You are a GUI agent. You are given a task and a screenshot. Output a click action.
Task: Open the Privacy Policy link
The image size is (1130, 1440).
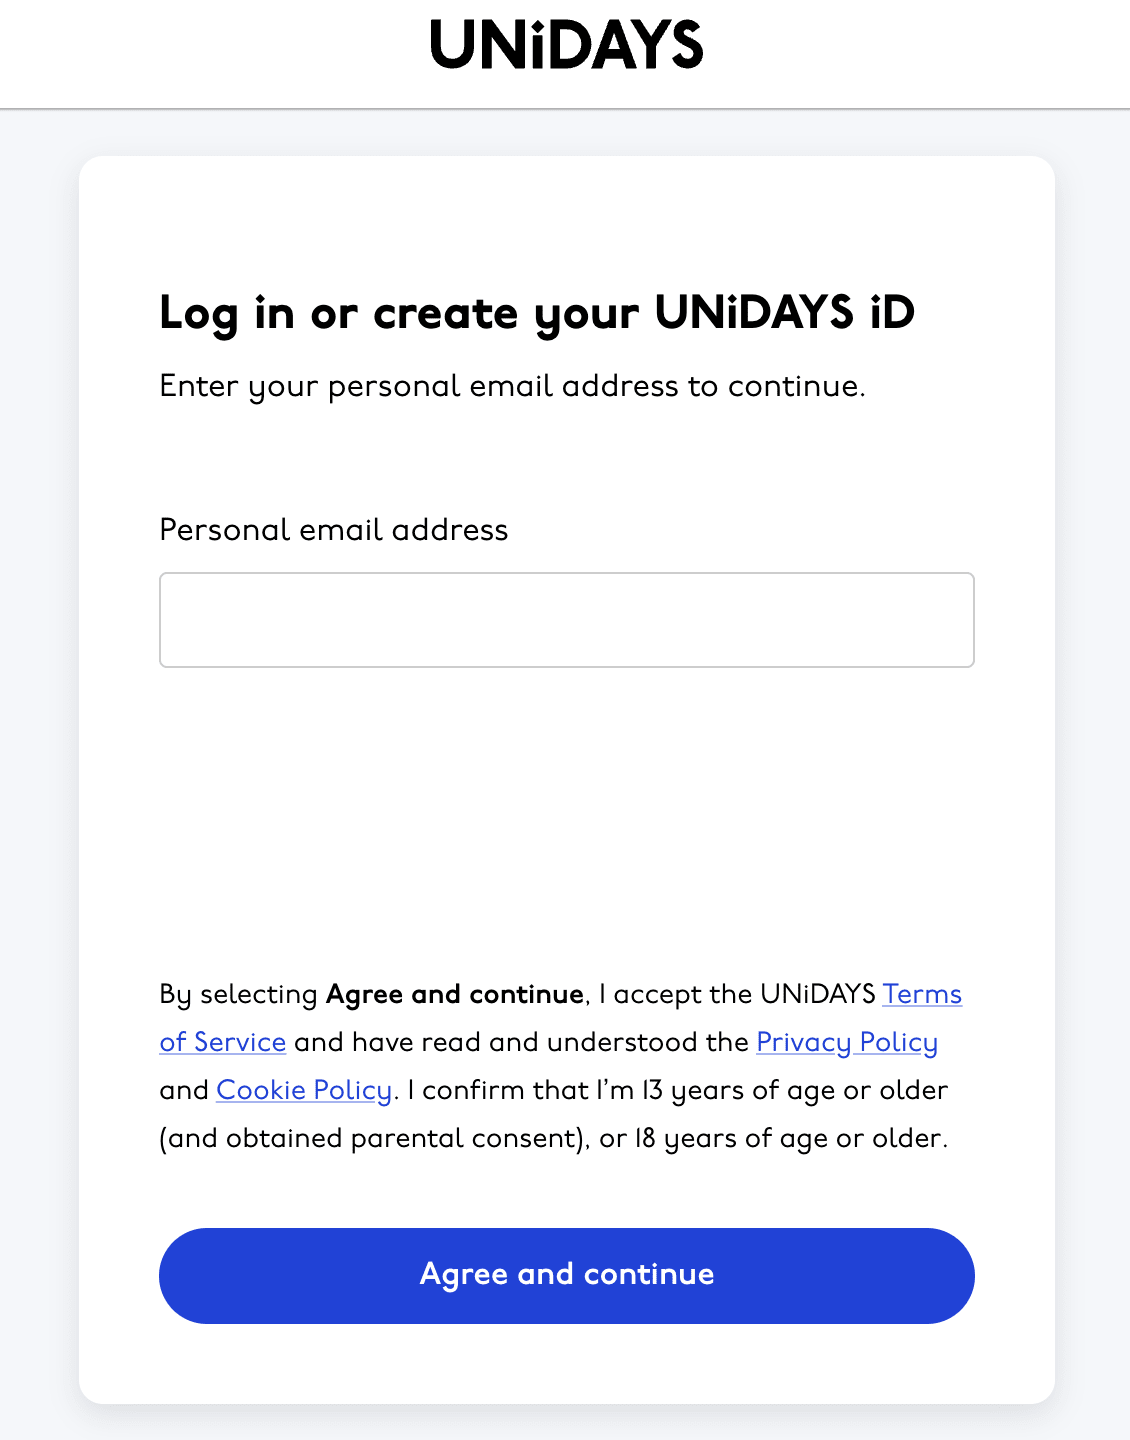846,1042
